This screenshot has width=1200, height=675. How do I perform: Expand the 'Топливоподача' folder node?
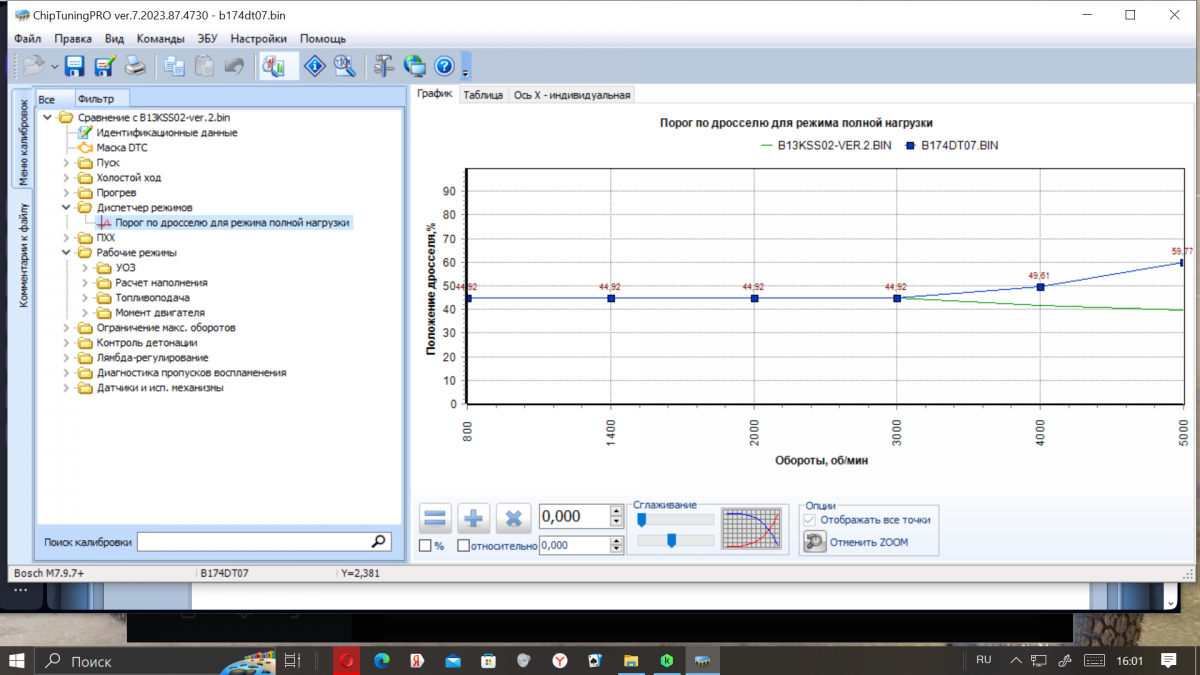pyautogui.click(x=85, y=298)
